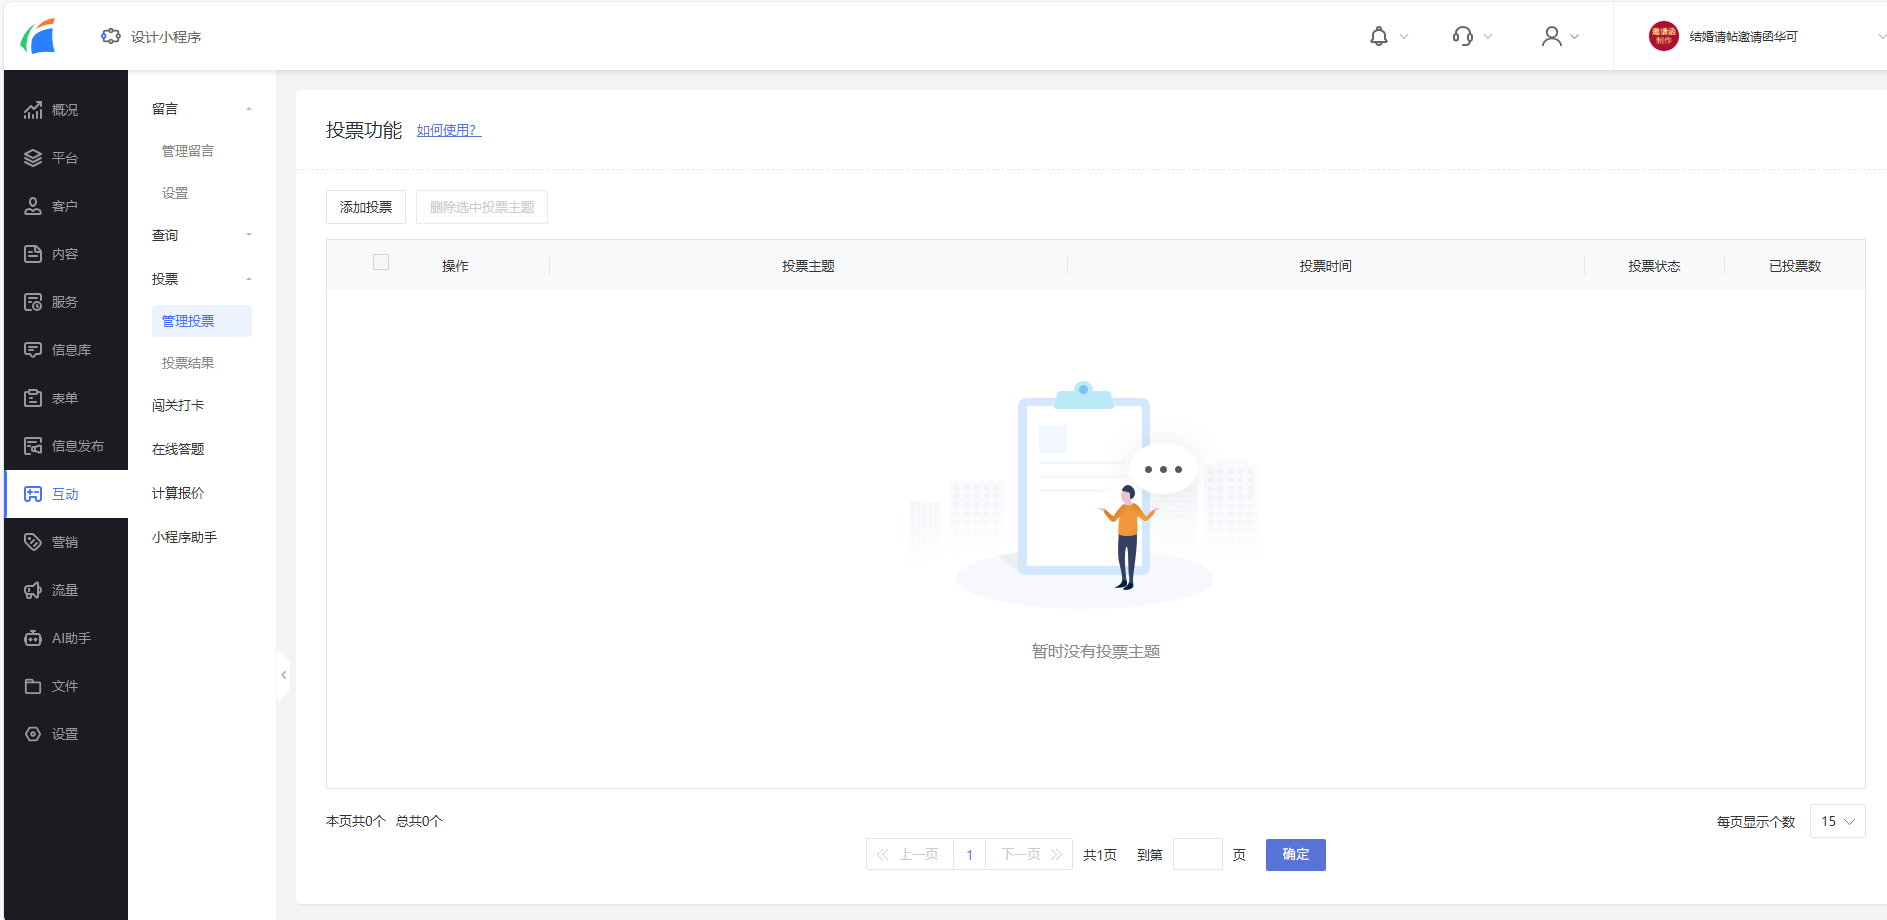Open the 如何使用? help link
This screenshot has width=1887, height=920.
[447, 129]
